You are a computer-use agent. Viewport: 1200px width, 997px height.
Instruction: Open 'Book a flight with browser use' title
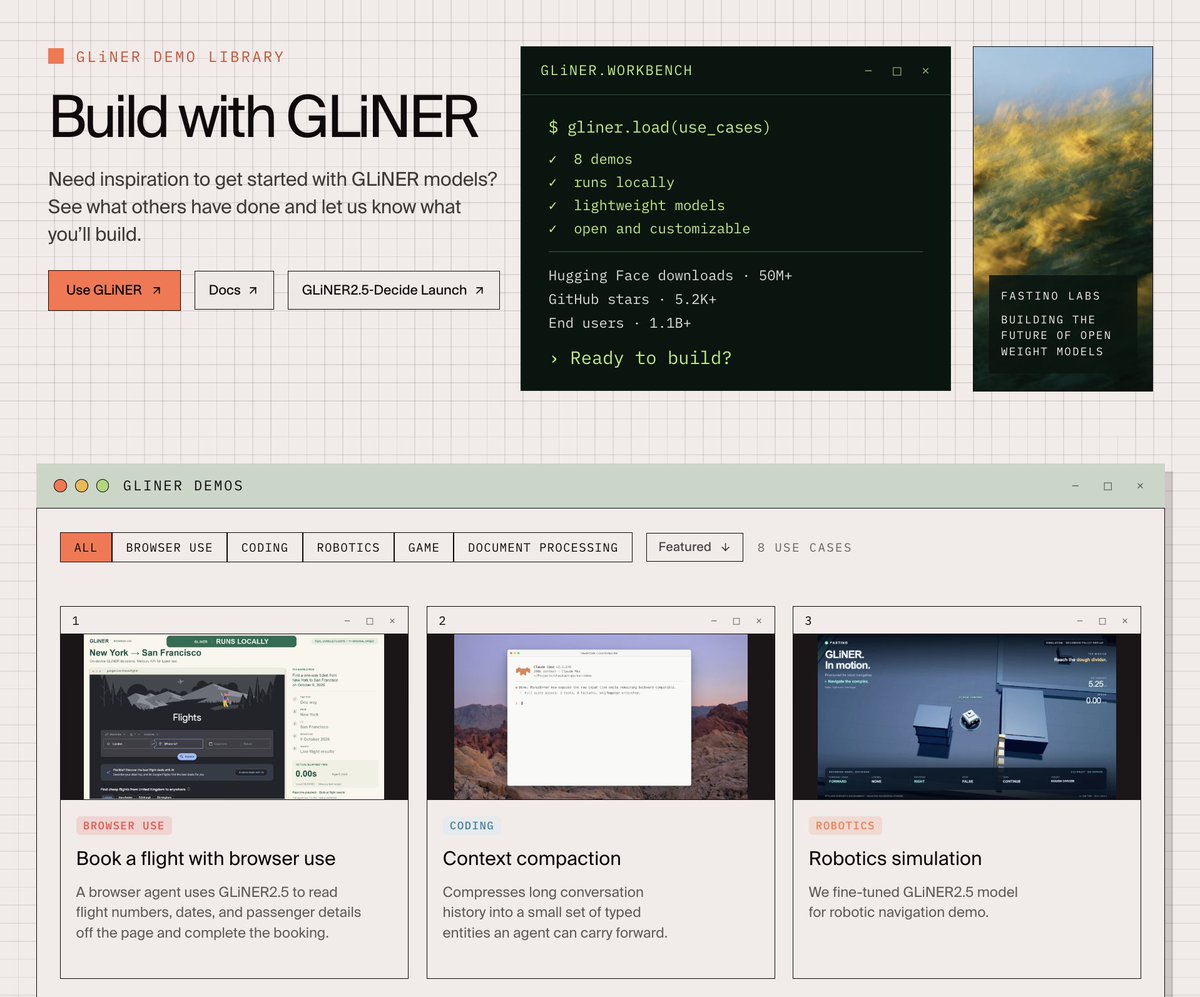pos(206,859)
